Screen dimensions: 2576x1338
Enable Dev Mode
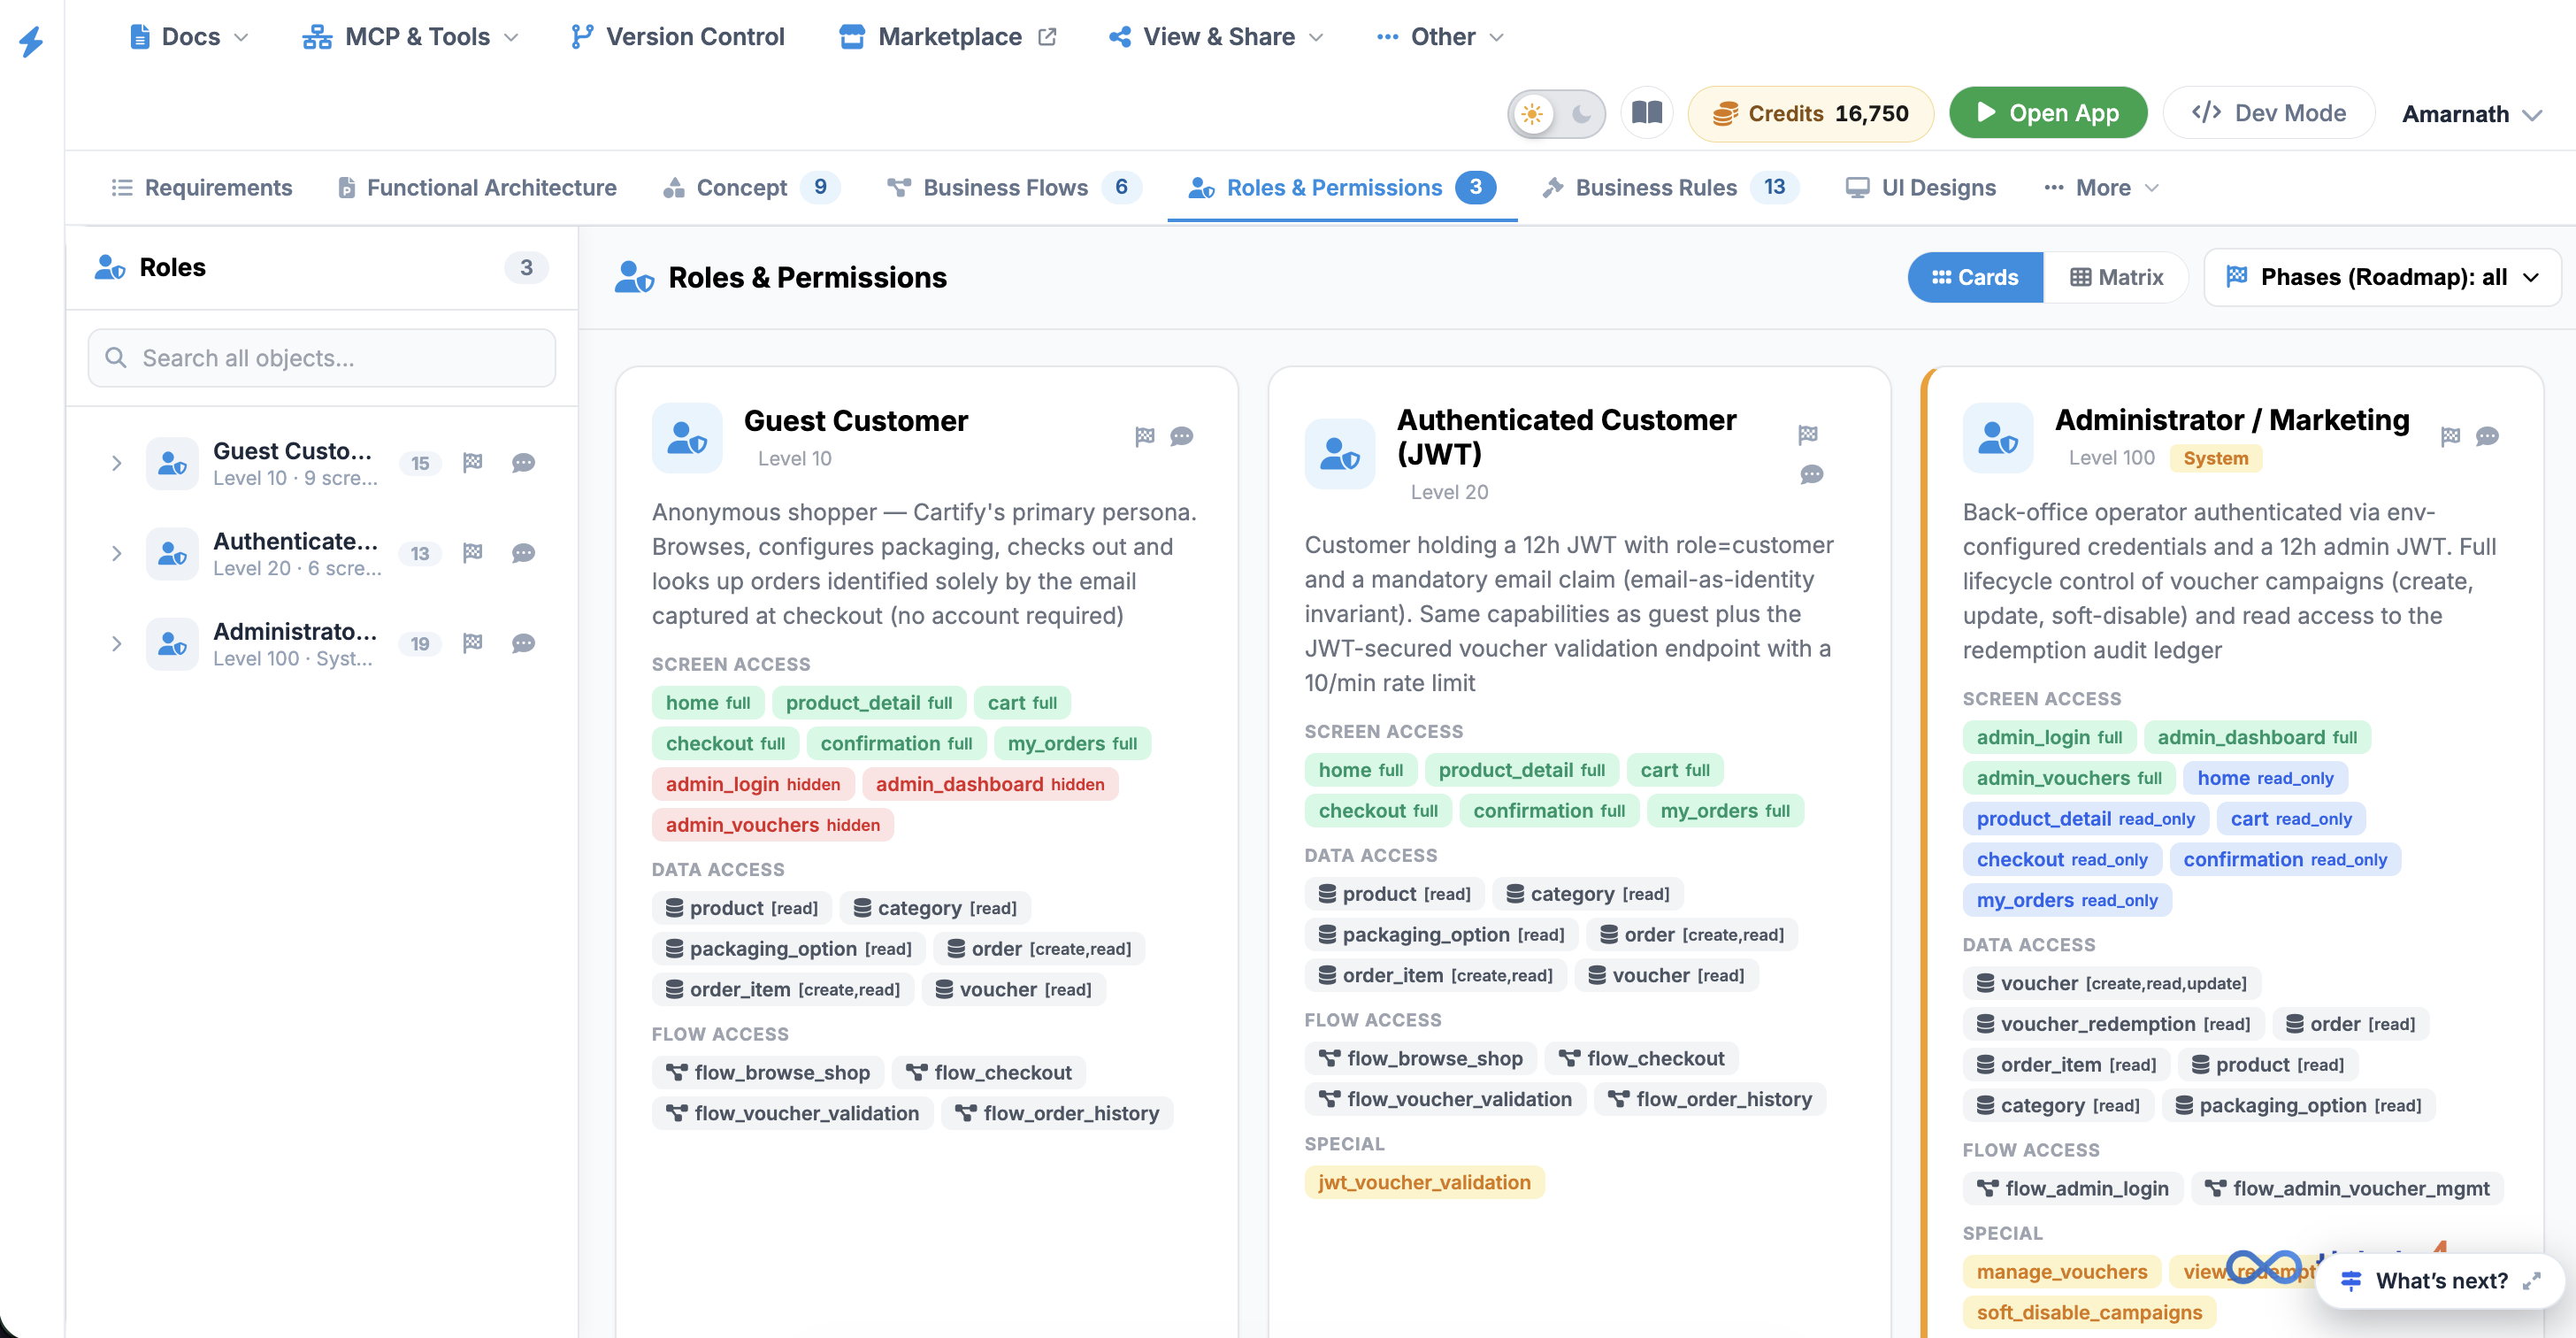2268,113
